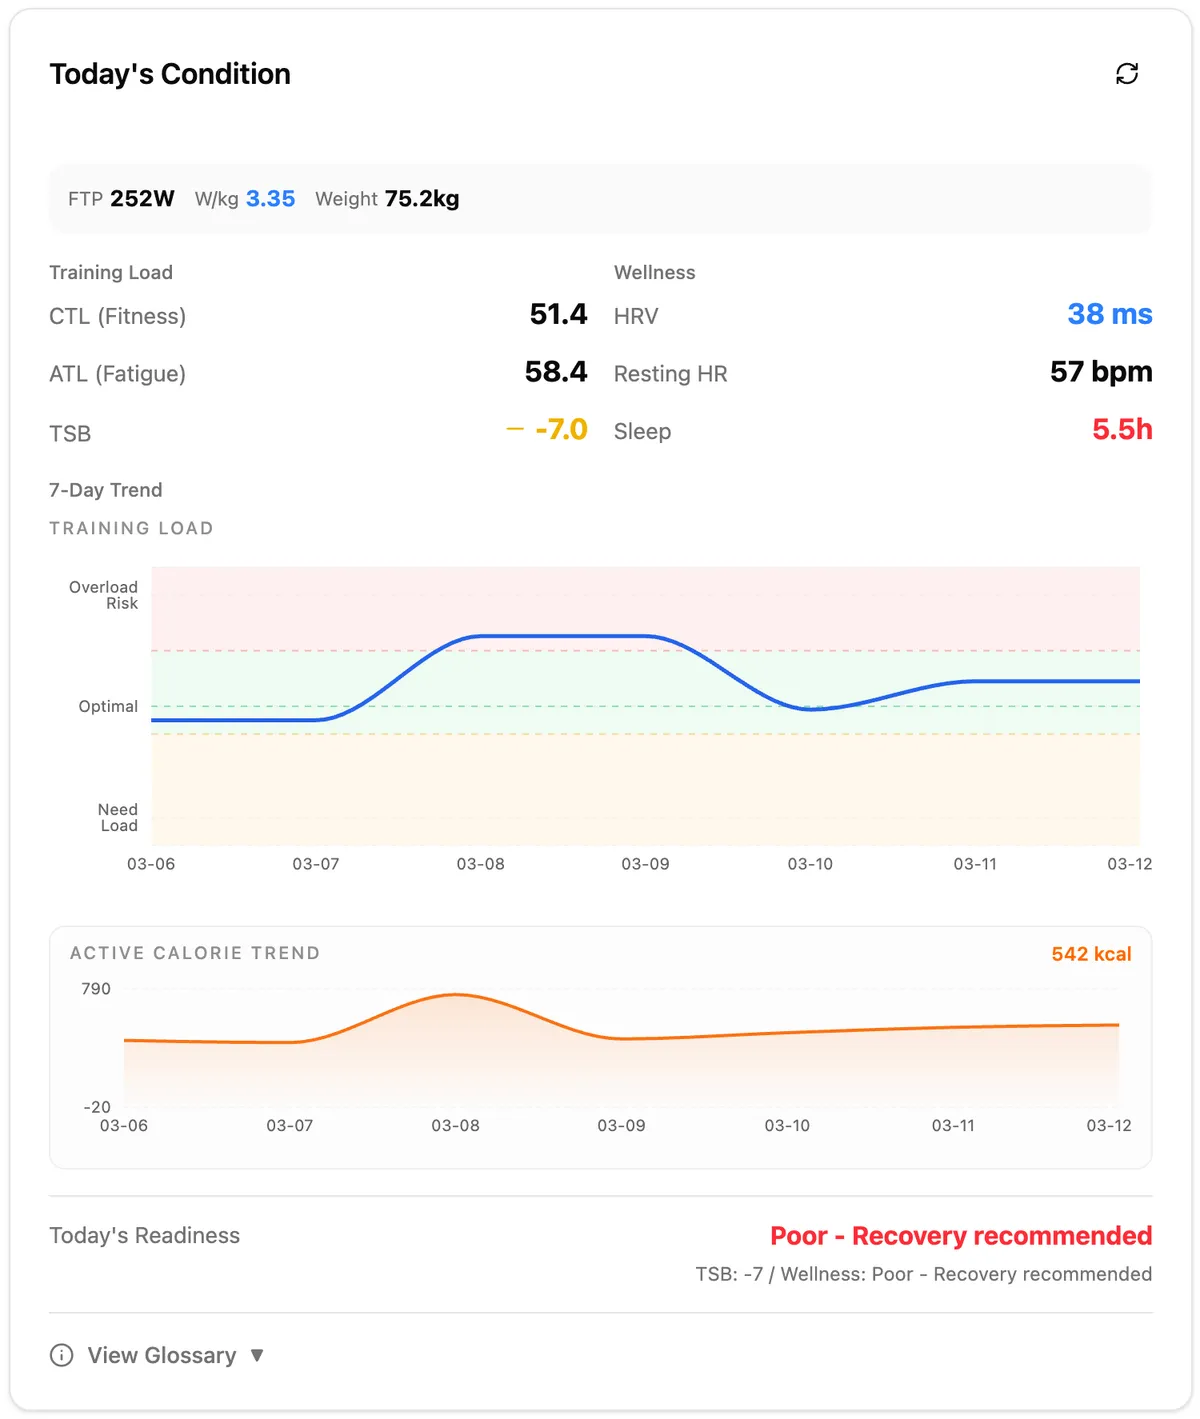Click the FTP 252W value
Screen dimensions: 1200x1419
142,199
